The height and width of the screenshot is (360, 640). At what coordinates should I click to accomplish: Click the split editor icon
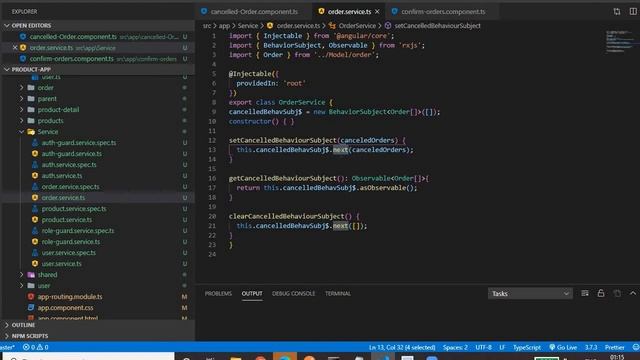(632, 11)
